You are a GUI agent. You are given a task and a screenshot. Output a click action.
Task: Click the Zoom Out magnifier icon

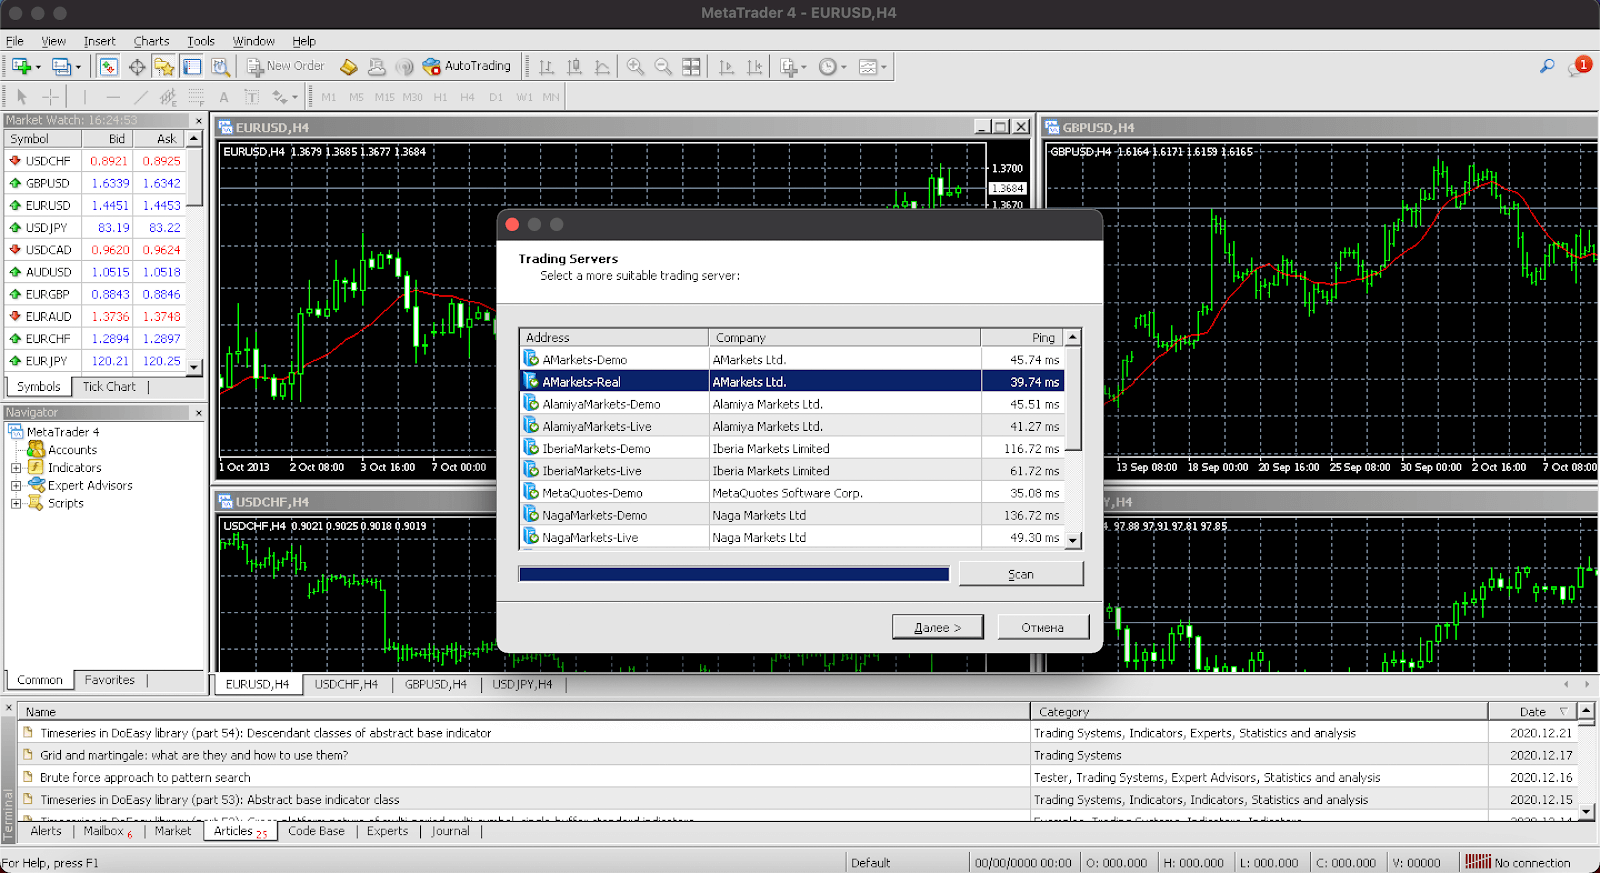tap(663, 67)
